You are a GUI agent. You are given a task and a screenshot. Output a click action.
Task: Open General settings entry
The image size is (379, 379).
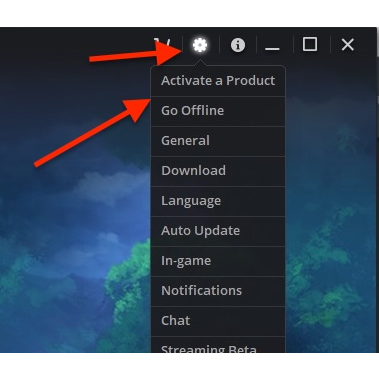(x=218, y=141)
